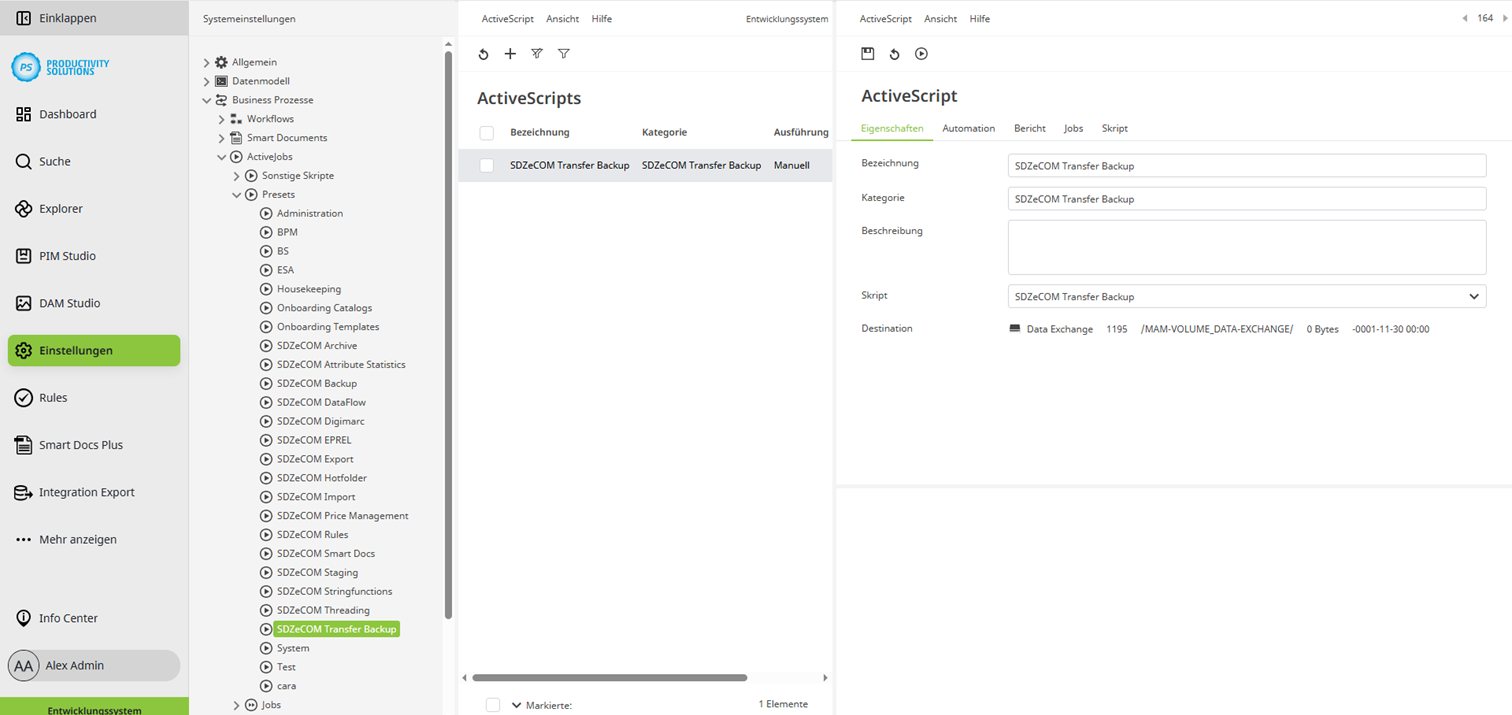Expand the Datenmodell tree node
Image resolution: width=1512 pixels, height=715 pixels.
click(x=206, y=81)
